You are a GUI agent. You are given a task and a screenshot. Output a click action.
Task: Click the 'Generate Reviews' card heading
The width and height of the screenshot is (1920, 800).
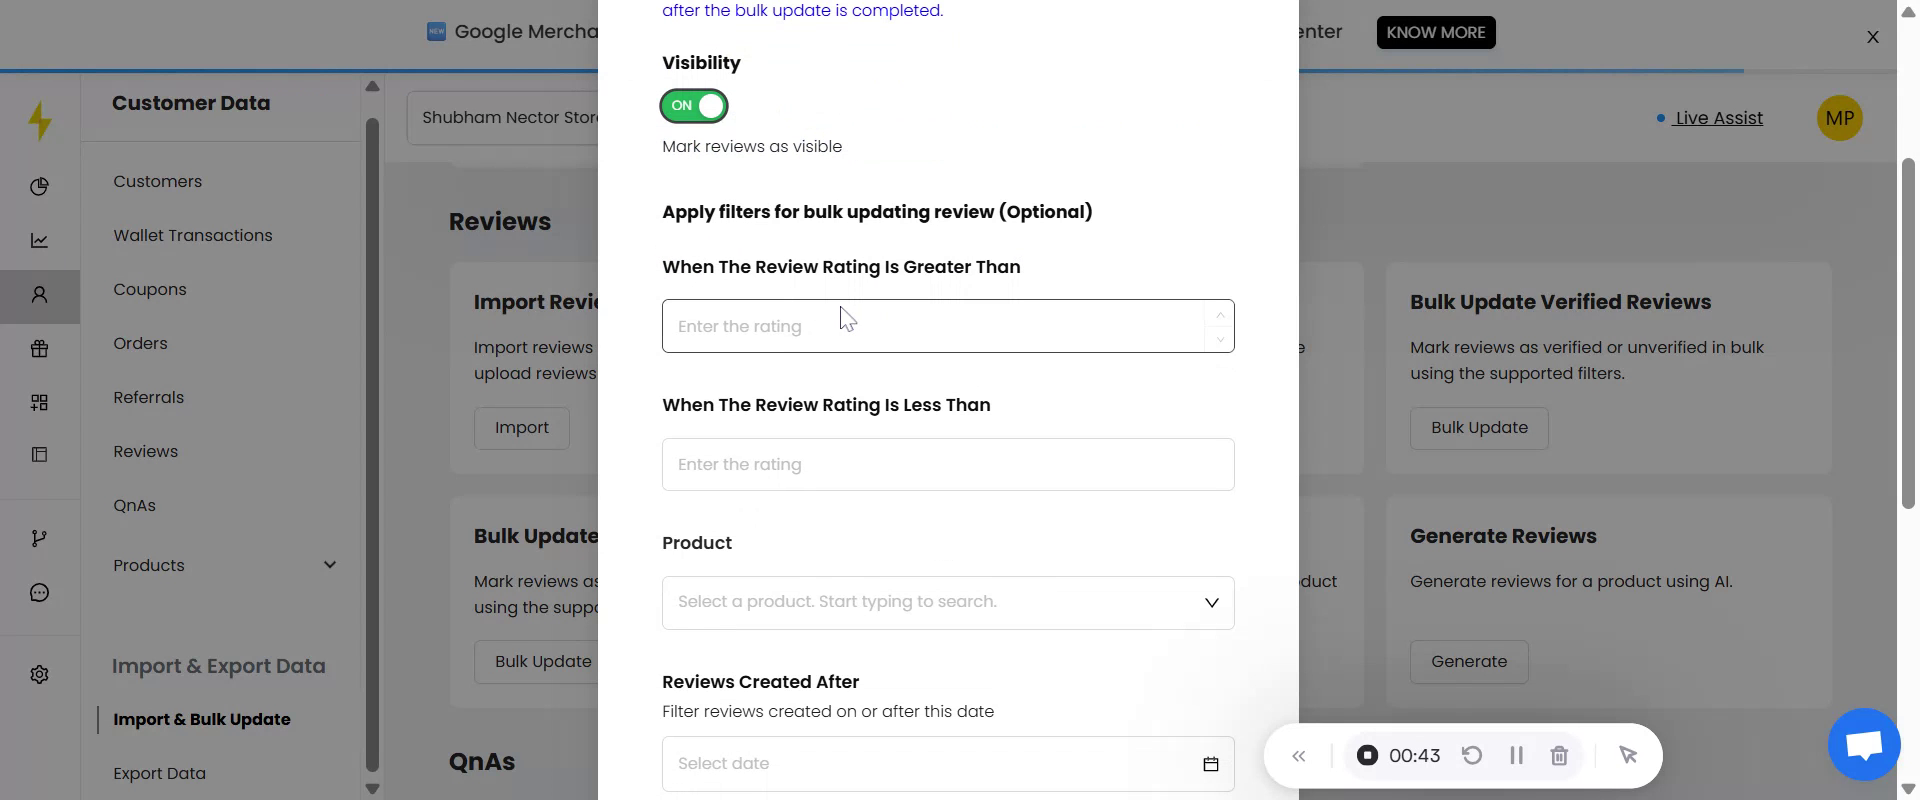[x=1503, y=536]
